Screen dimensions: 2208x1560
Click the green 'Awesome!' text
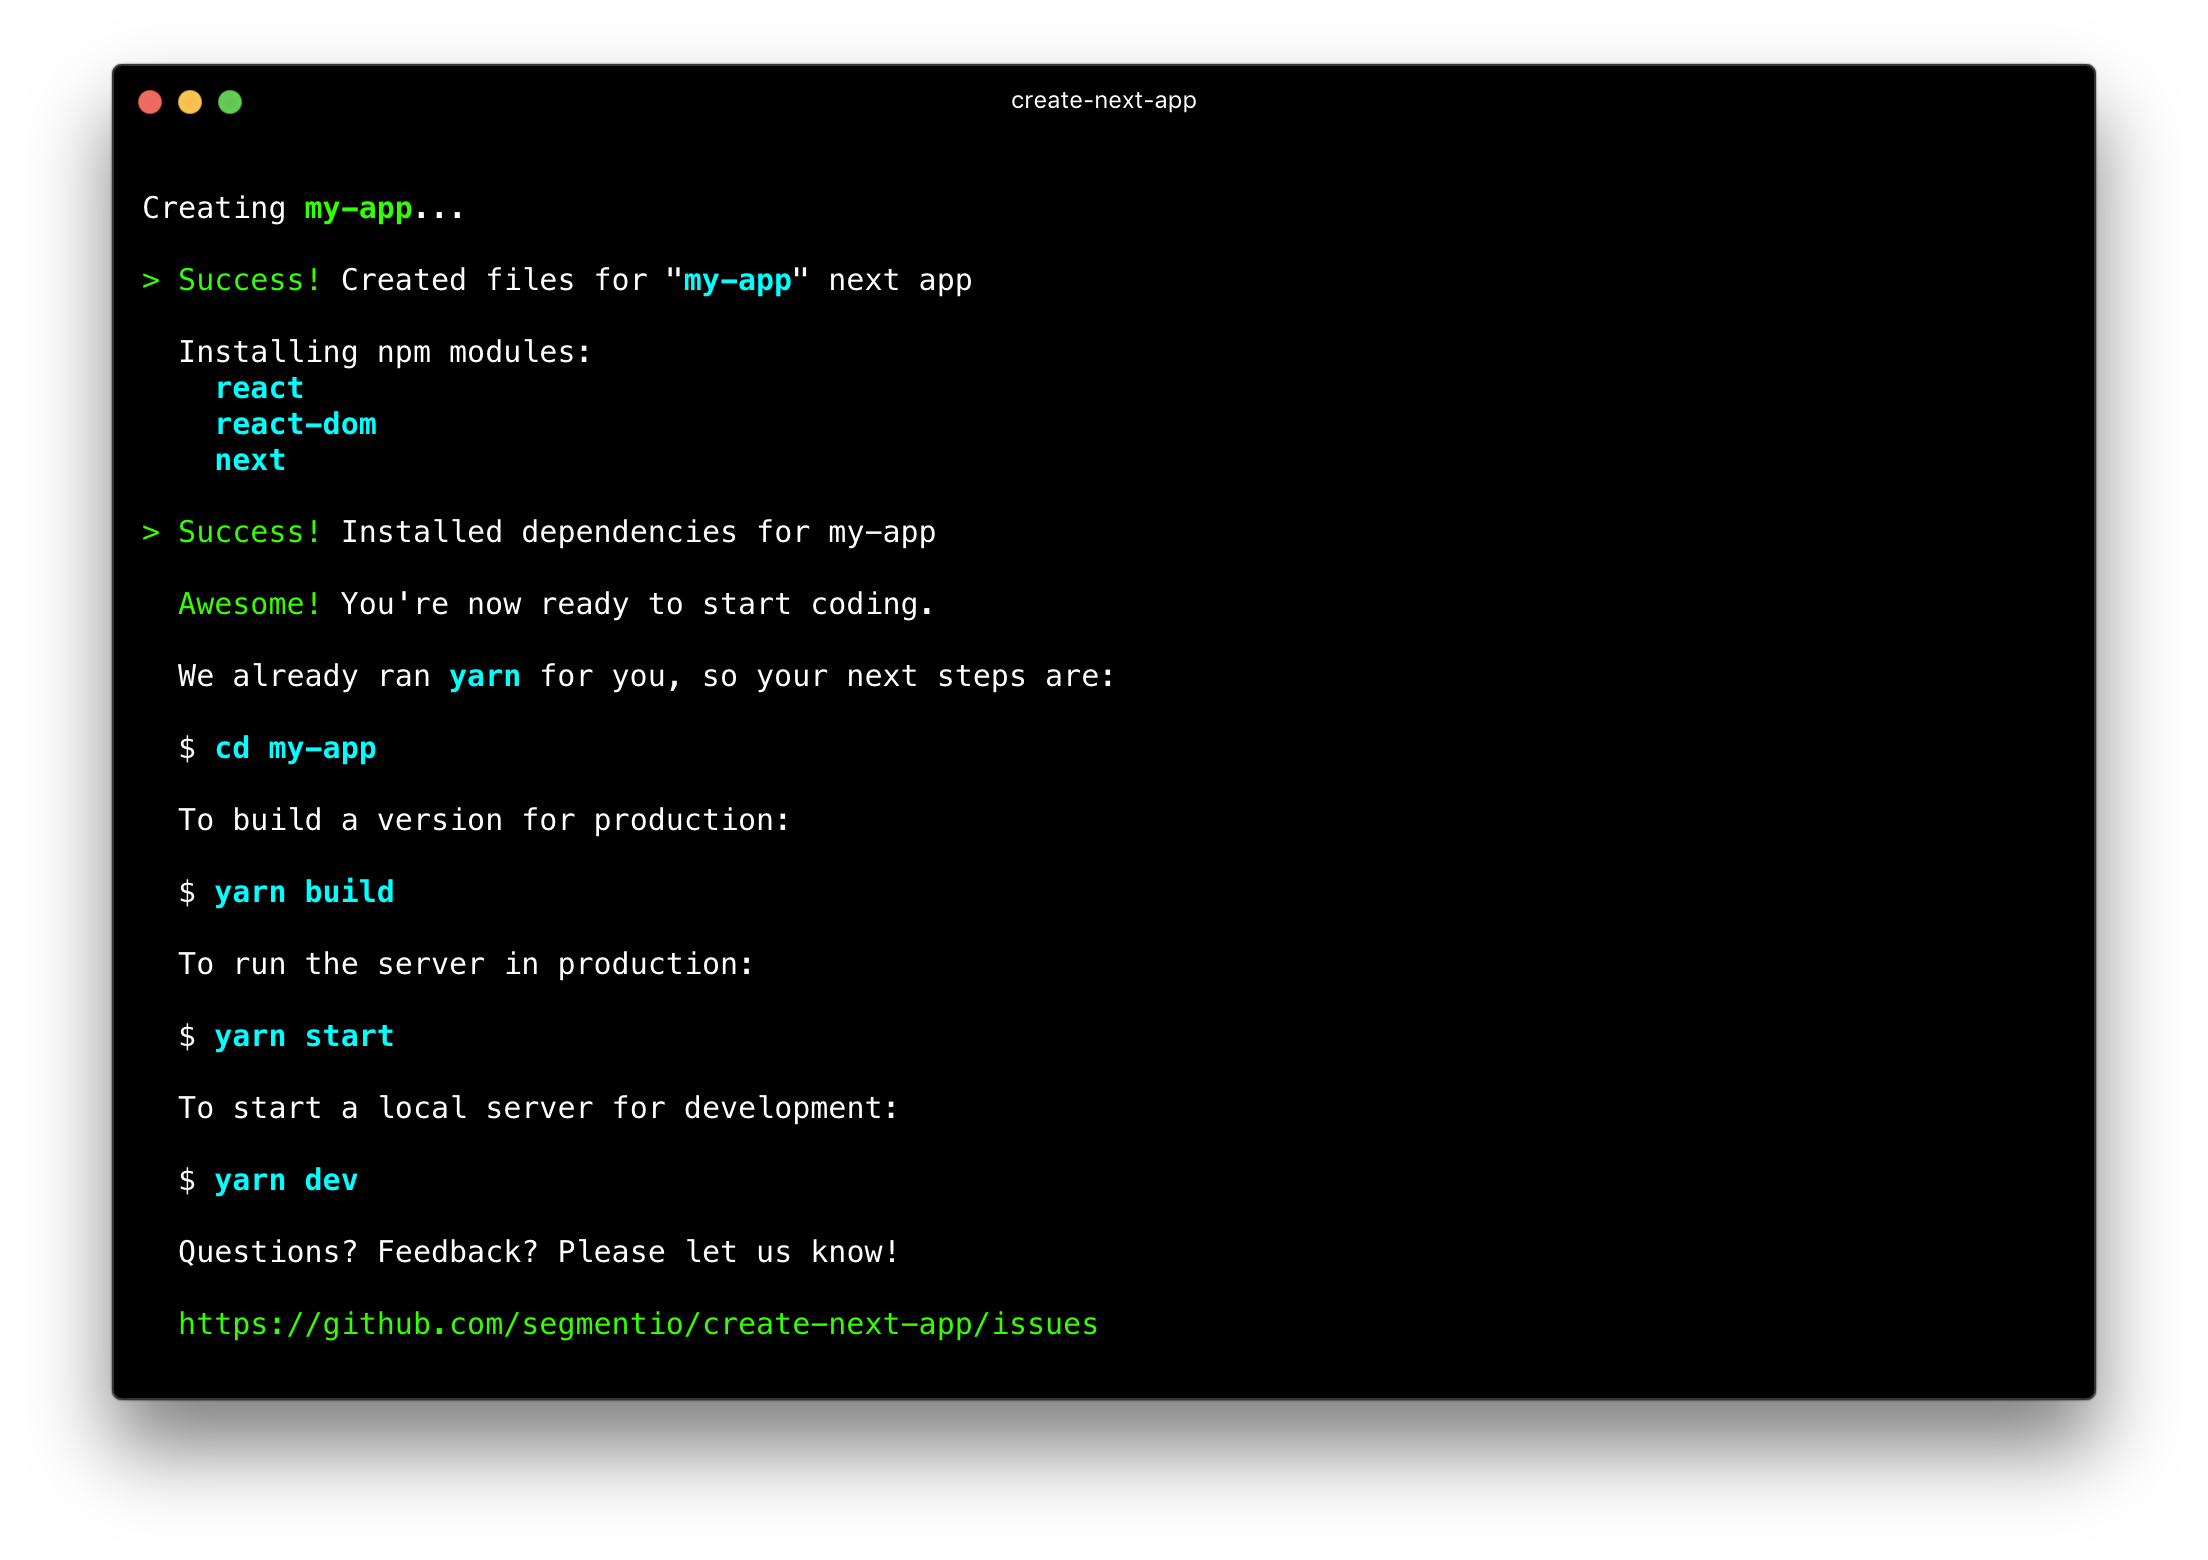[249, 604]
